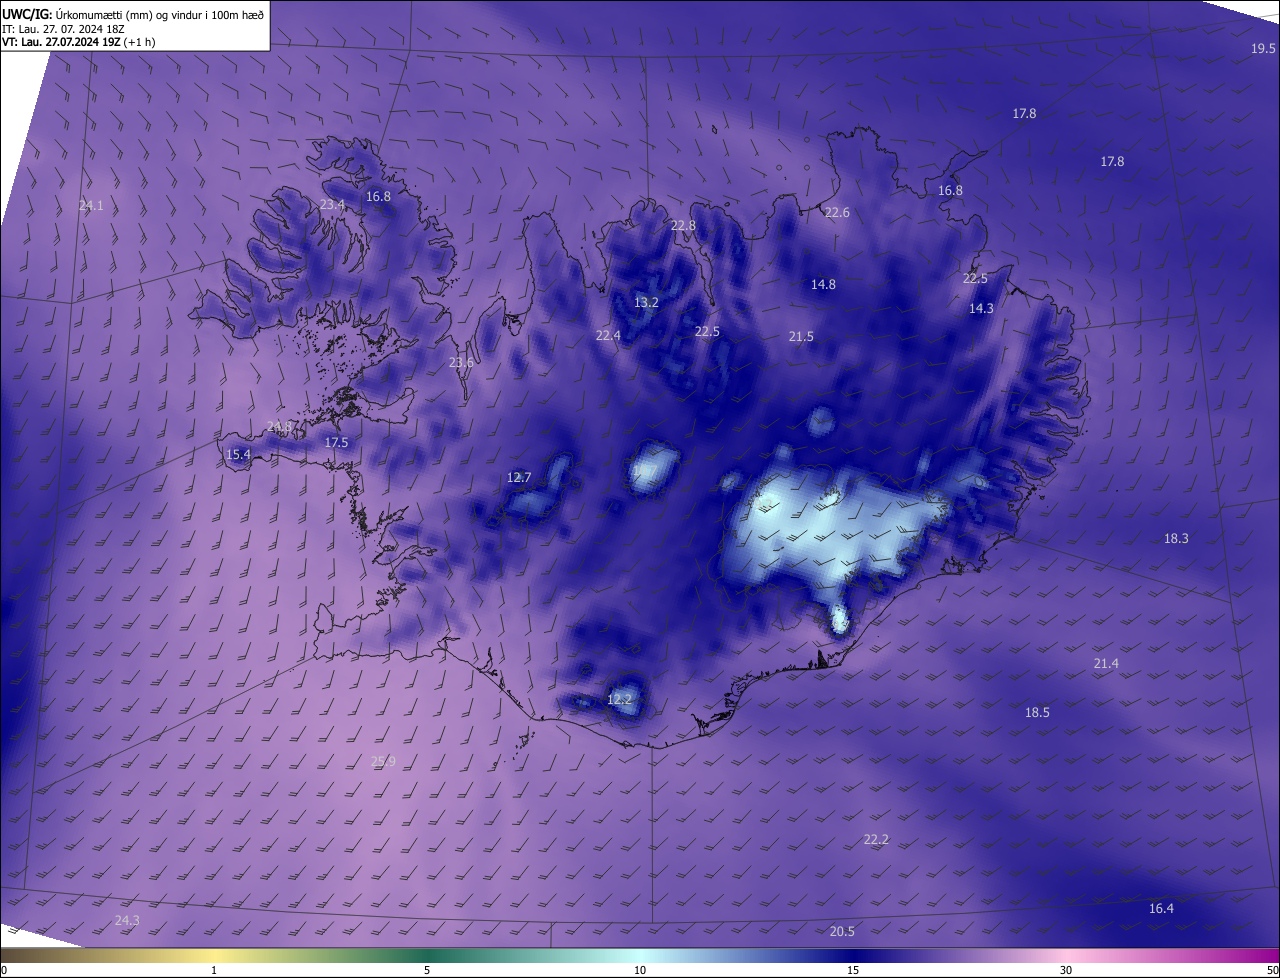
Task: Select the 22.6 value label
Action: pyautogui.click(x=837, y=213)
